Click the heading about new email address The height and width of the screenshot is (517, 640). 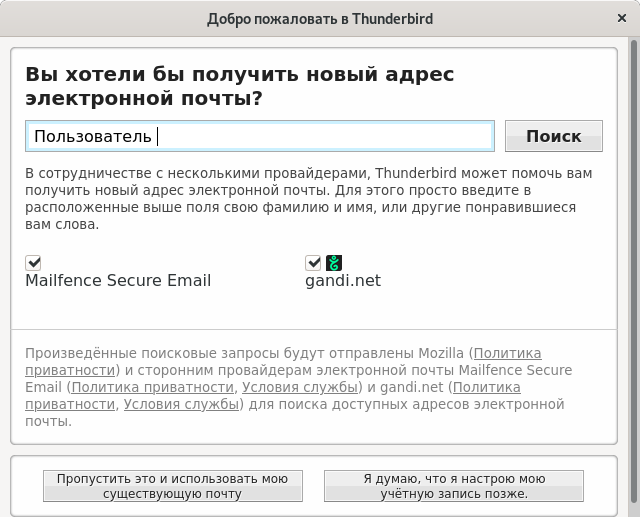point(240,86)
